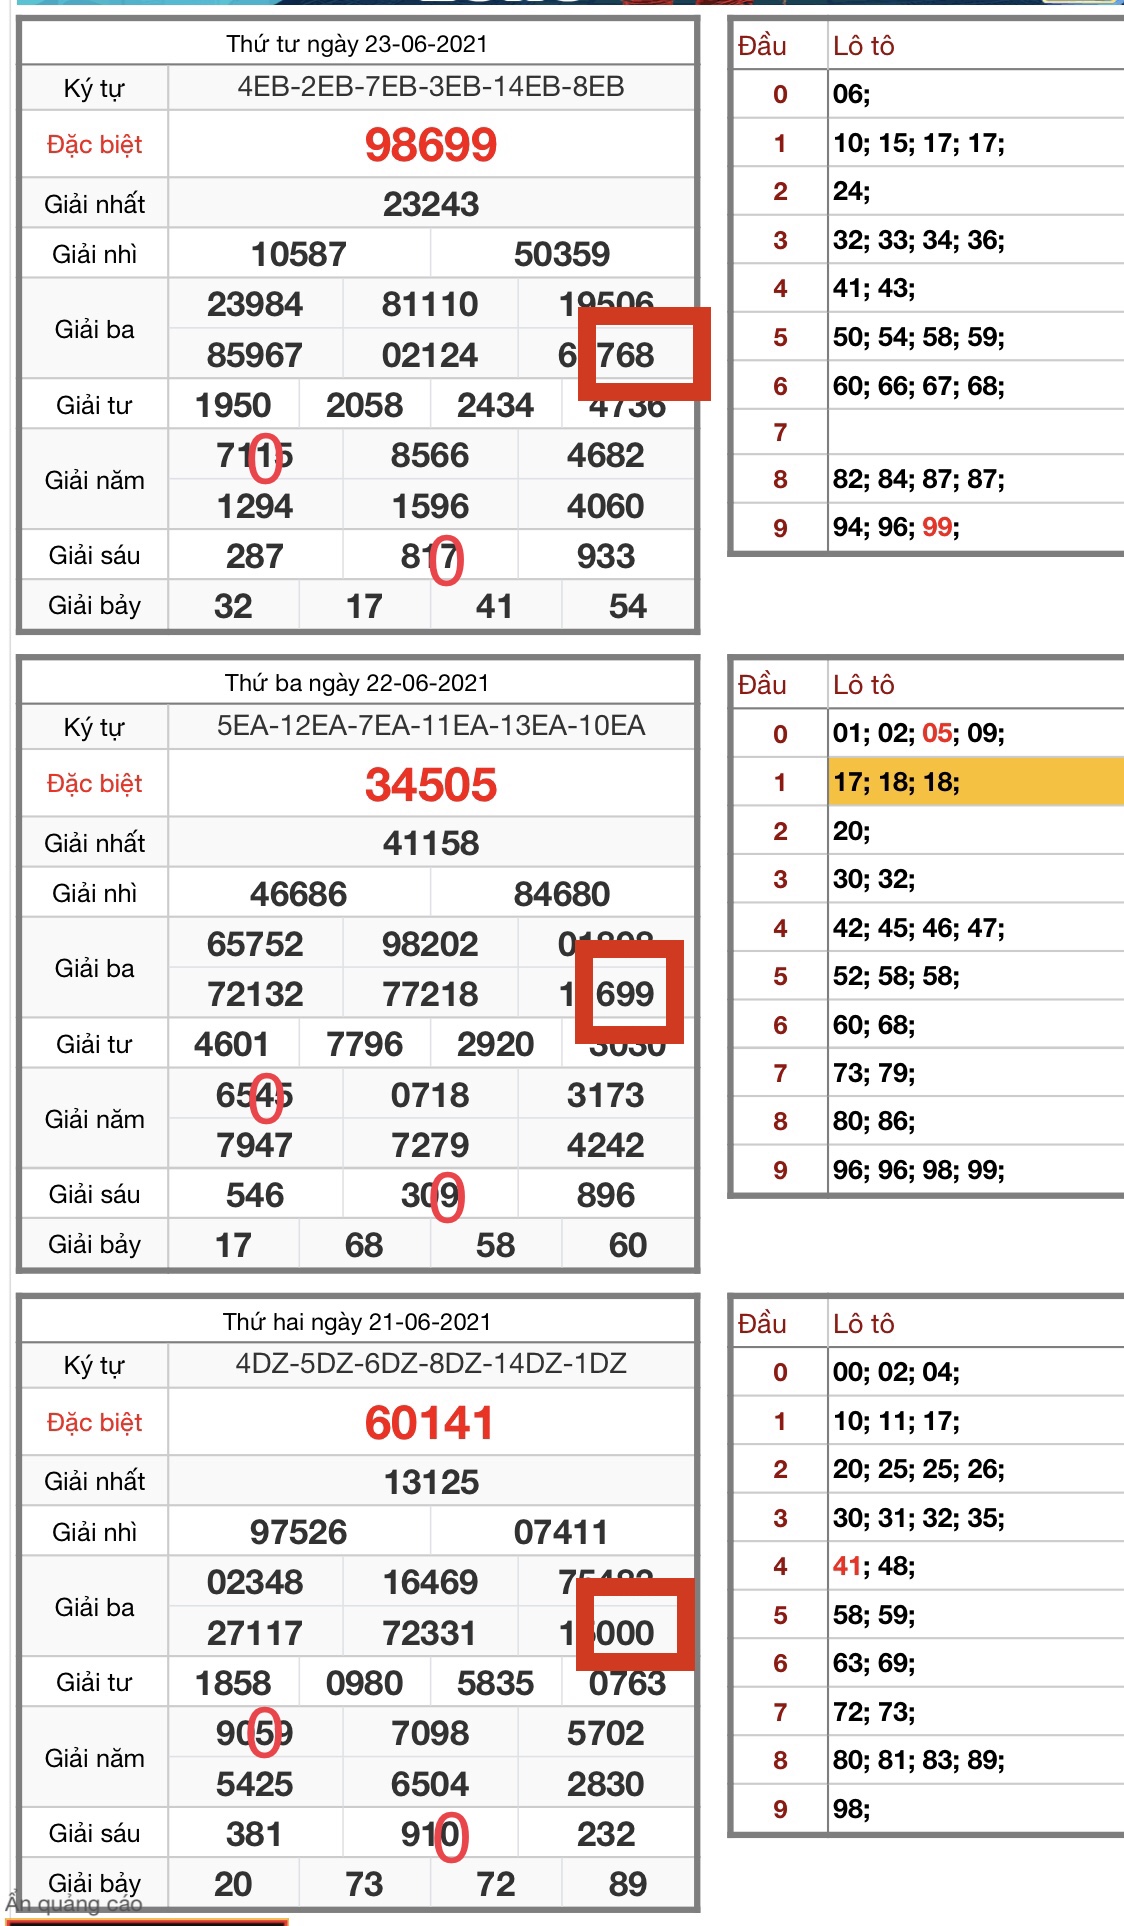The image size is (1124, 1926).
Task: Click third prize number 65752
Action: 255,944
